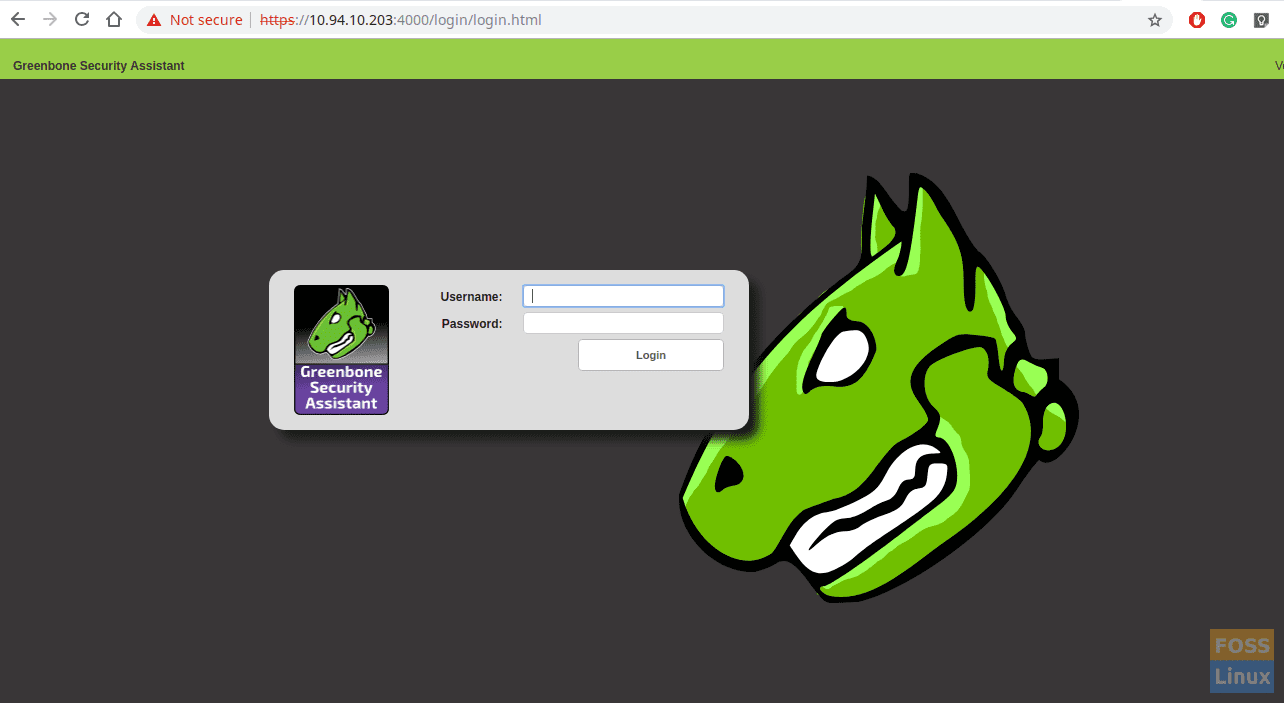The image size is (1284, 703).
Task: Click the Greenbone Security Assistant header title
Action: (99, 66)
